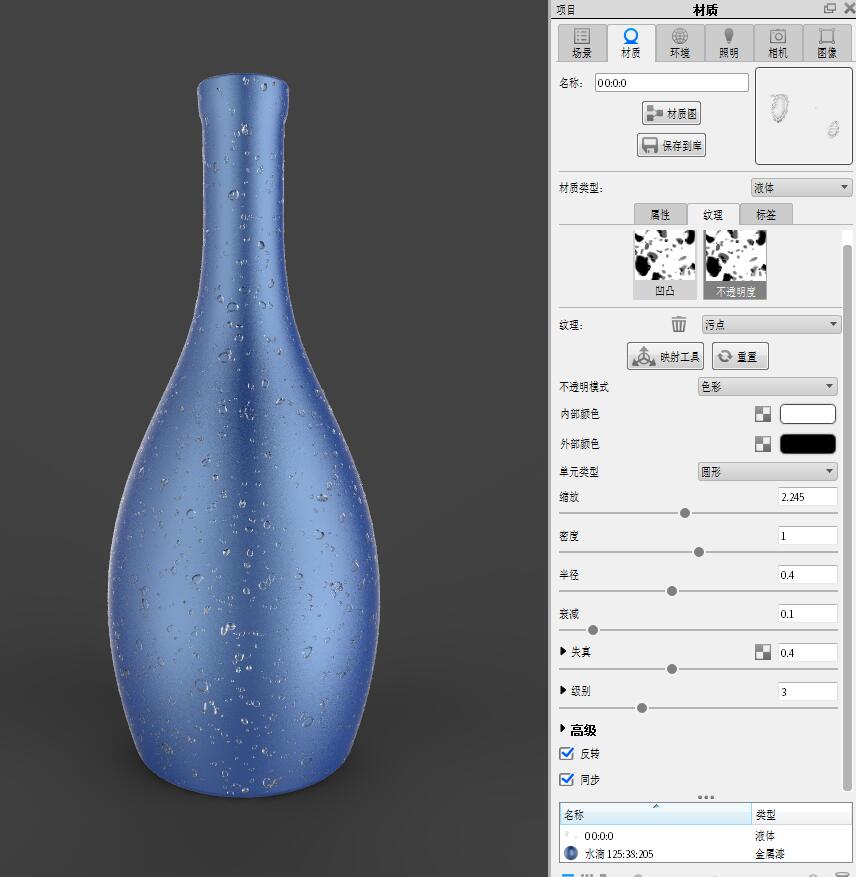Click the texture icon beside 外部颜色
The height and width of the screenshot is (877, 856).
pos(763,444)
